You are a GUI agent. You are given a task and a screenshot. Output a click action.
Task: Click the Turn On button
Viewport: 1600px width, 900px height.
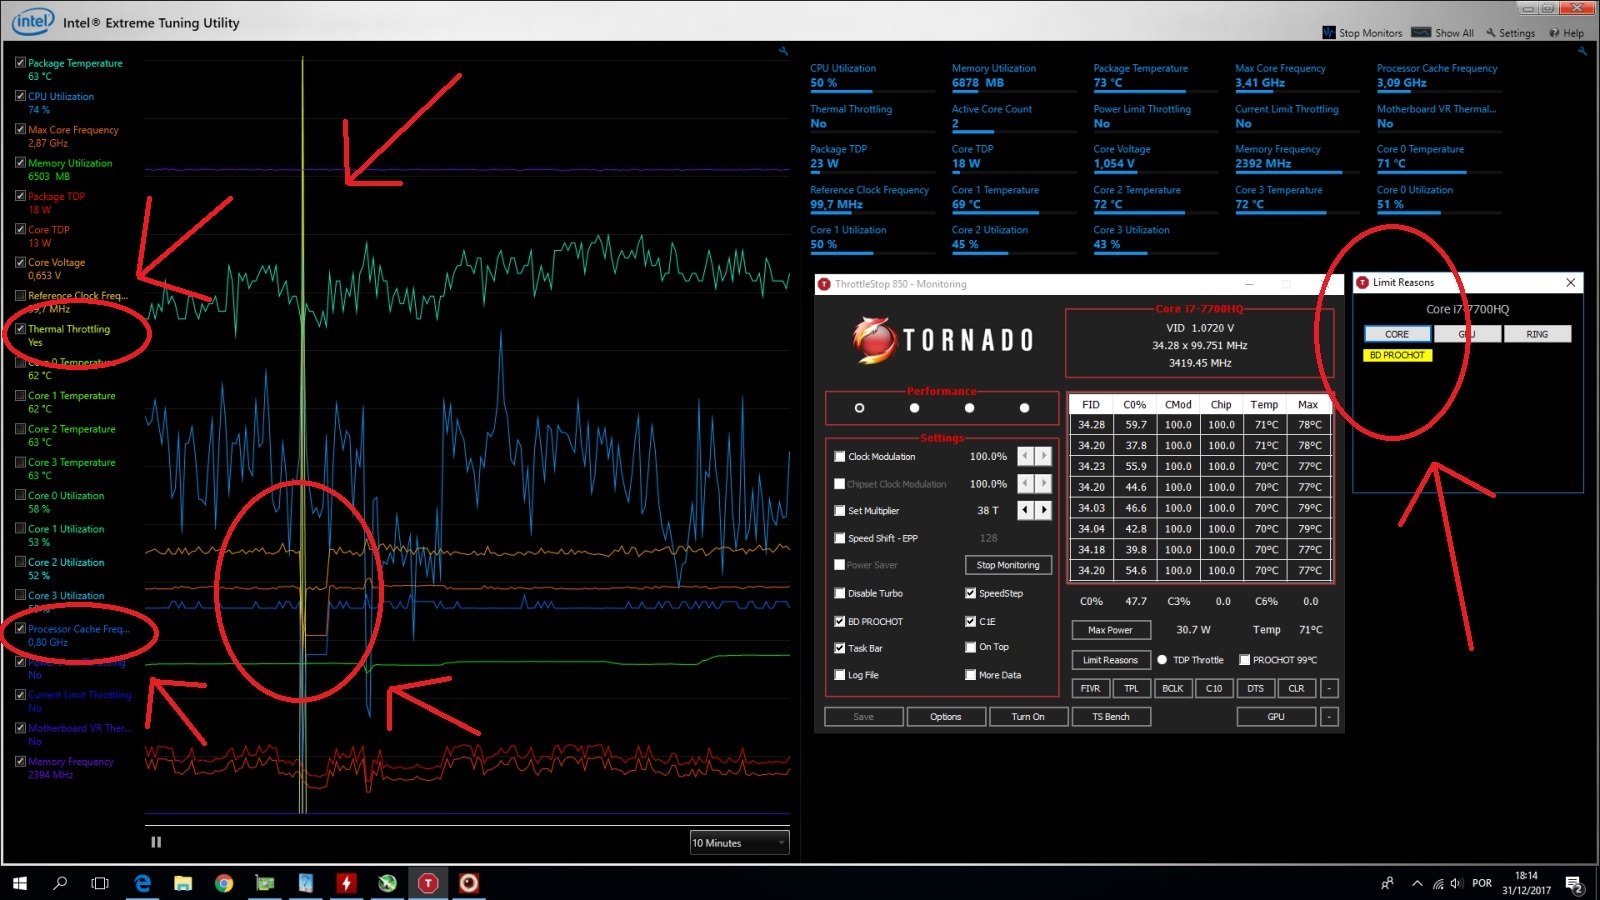(1028, 717)
